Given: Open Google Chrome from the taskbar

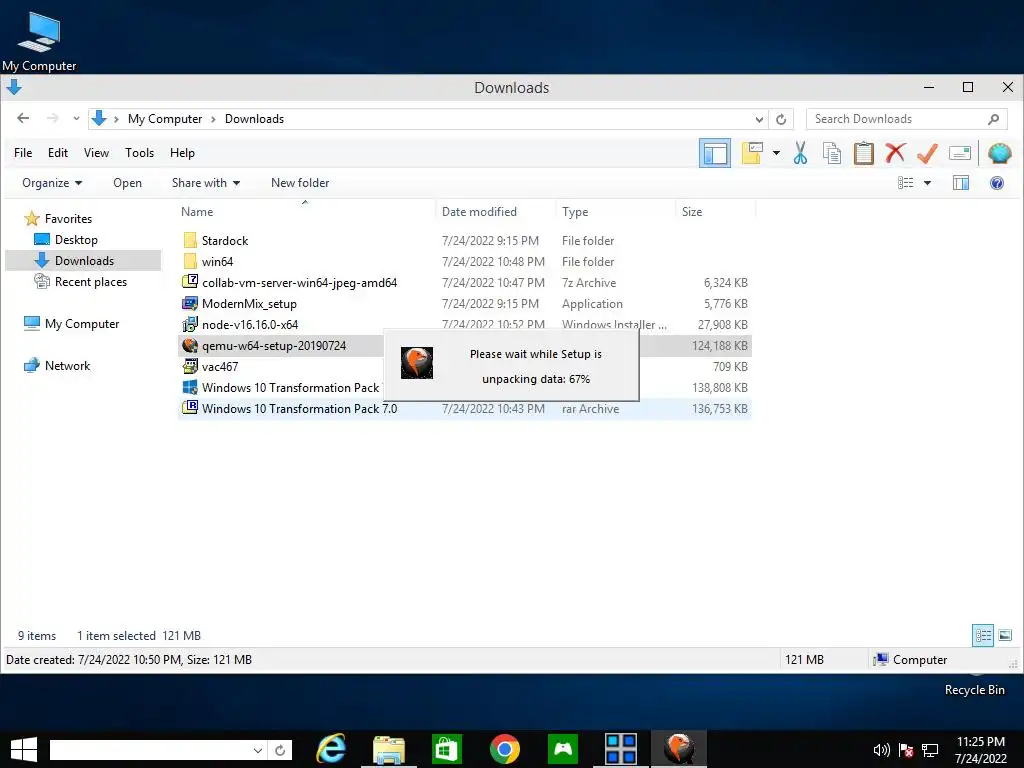Looking at the screenshot, I should [x=505, y=749].
